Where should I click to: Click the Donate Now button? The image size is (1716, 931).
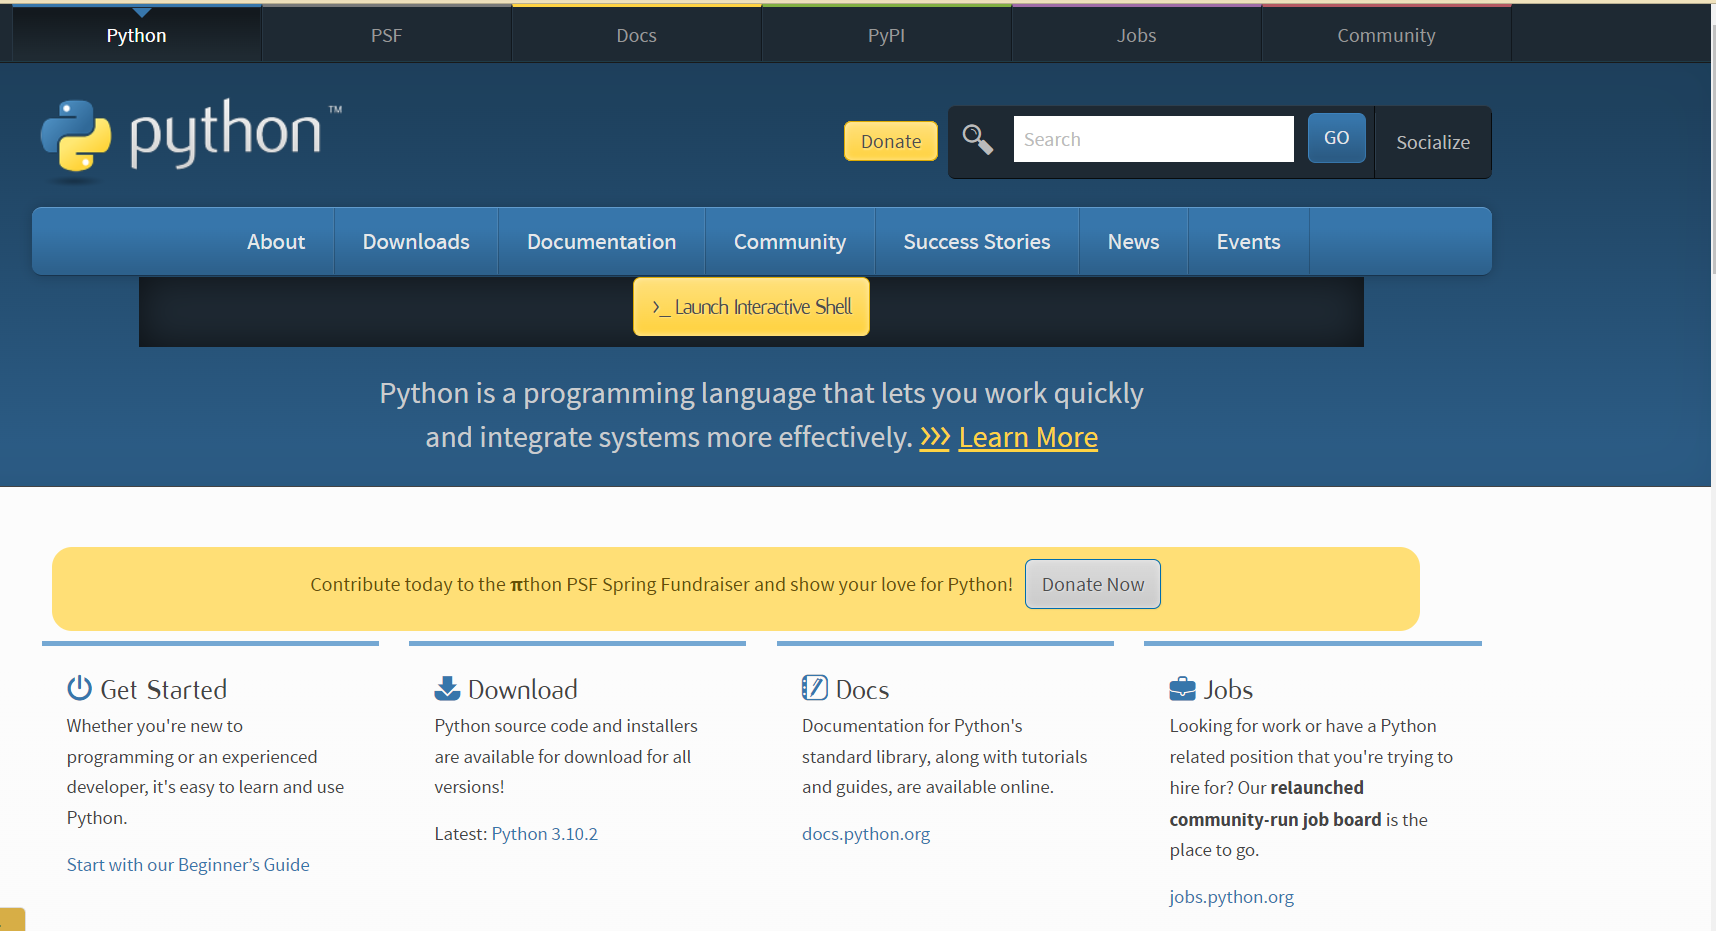pos(1093,584)
